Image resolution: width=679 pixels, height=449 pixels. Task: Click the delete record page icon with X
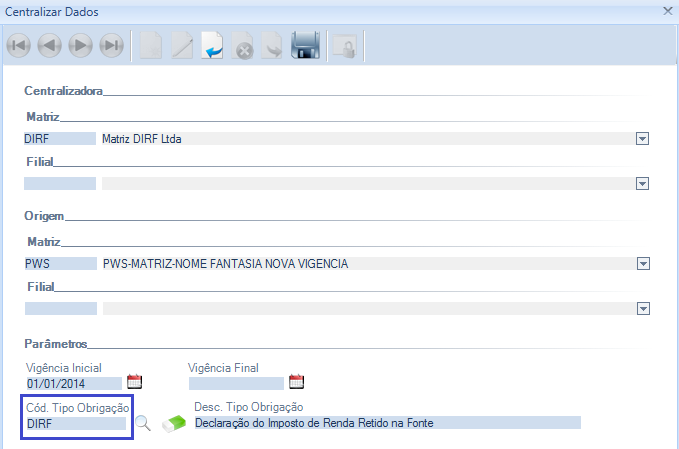(x=242, y=45)
